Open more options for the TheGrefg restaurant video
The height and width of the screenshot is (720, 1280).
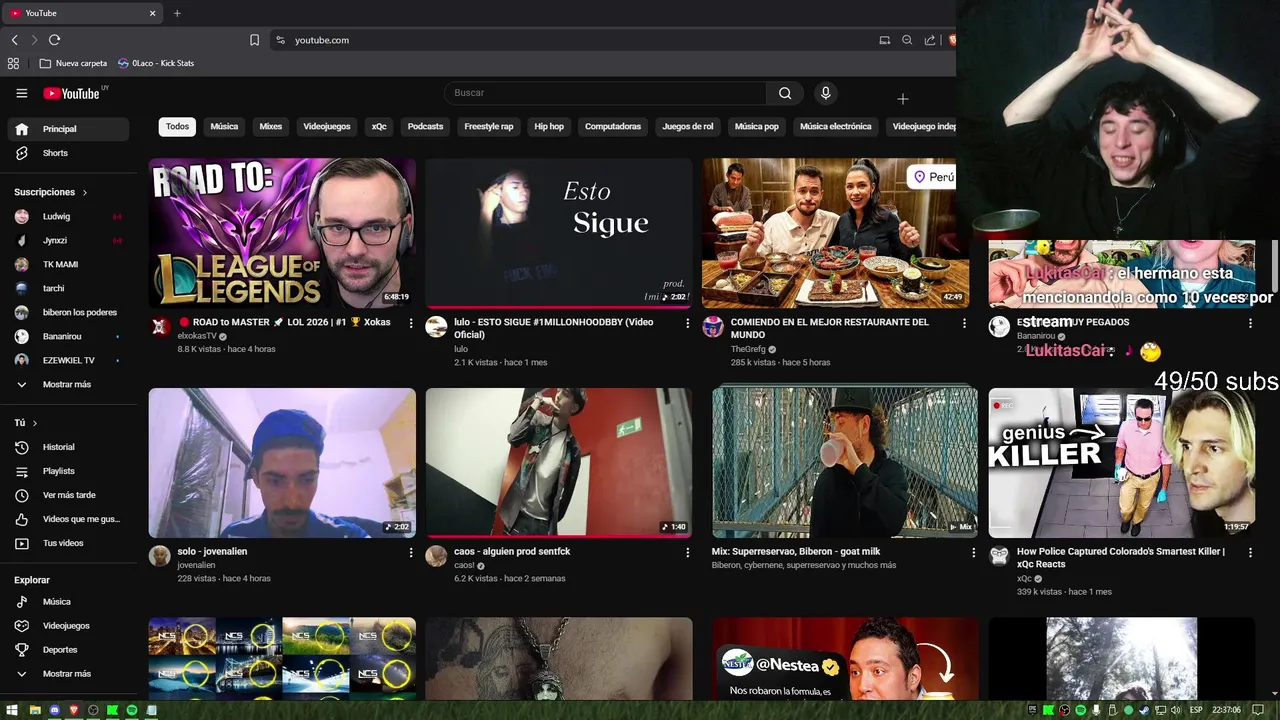pos(964,323)
